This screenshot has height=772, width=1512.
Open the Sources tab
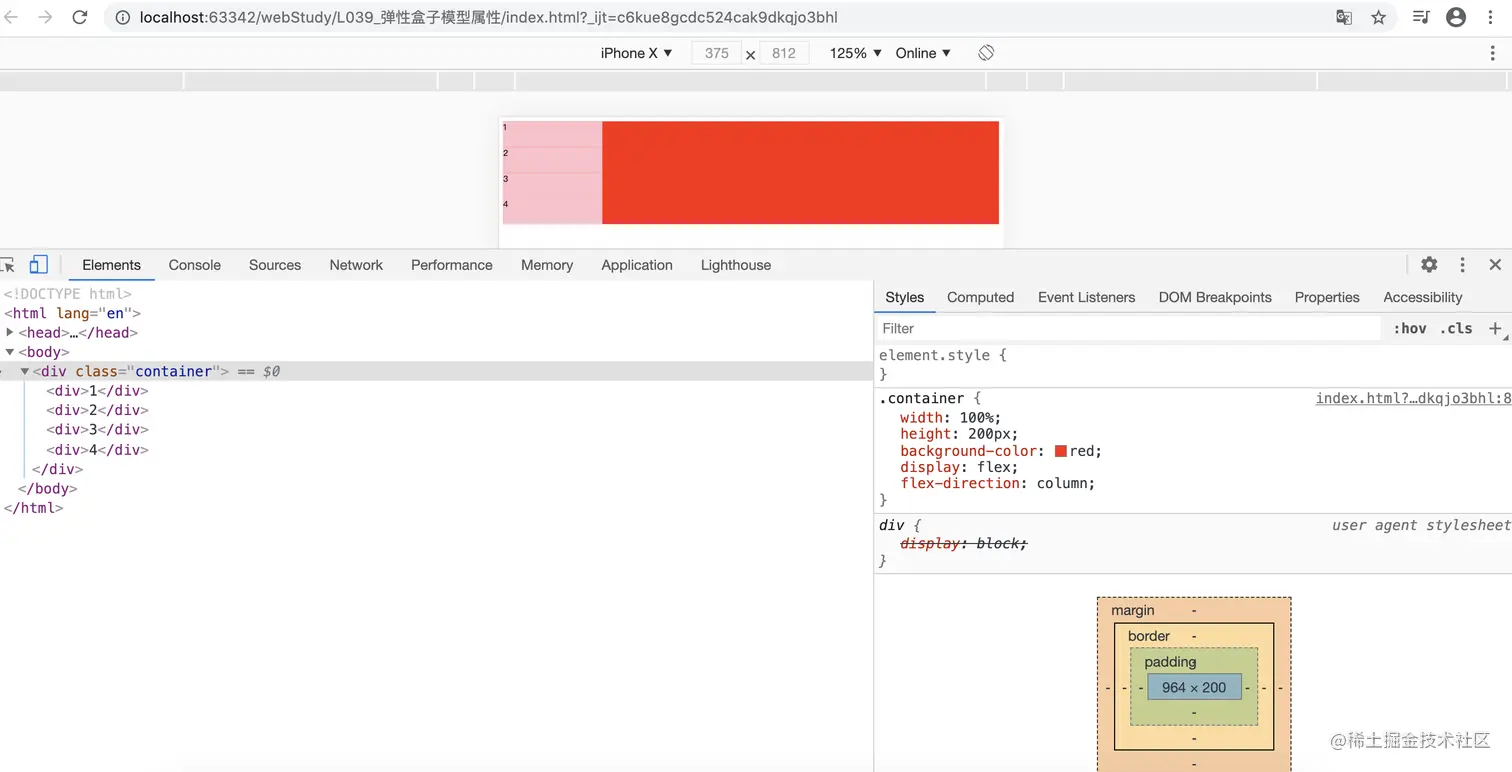(275, 265)
